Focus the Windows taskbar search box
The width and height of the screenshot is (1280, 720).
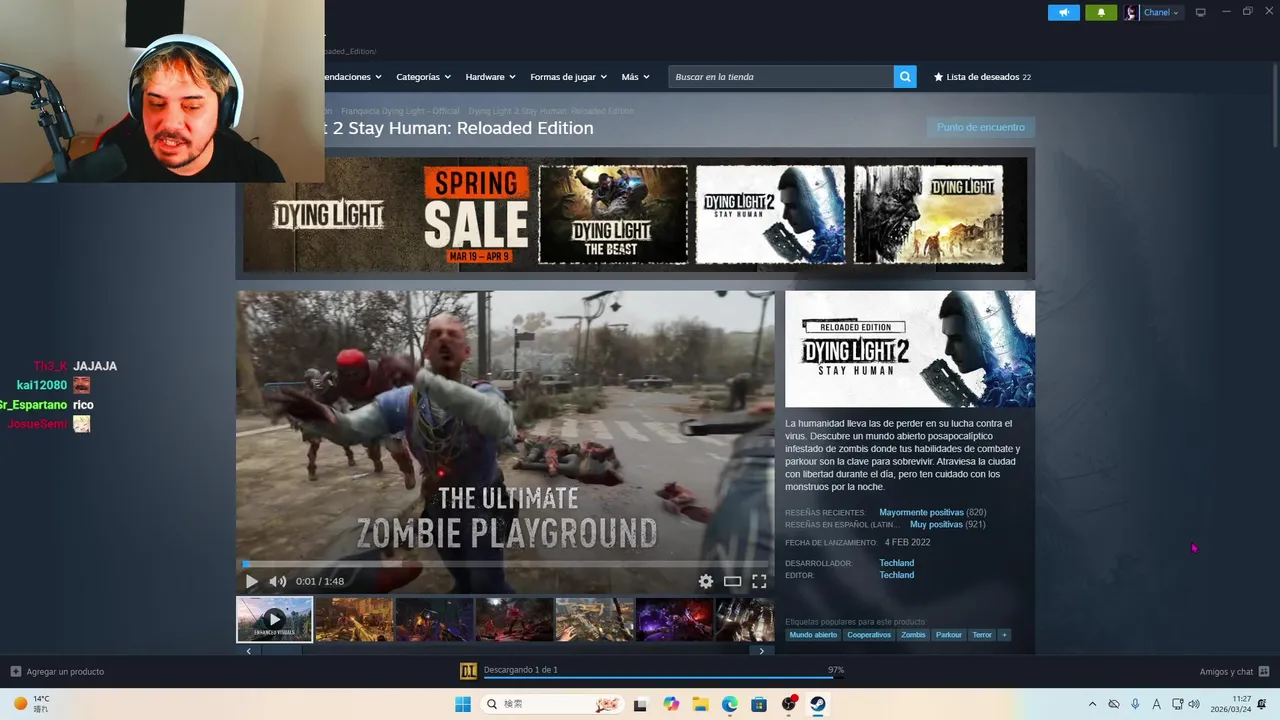[551, 704]
